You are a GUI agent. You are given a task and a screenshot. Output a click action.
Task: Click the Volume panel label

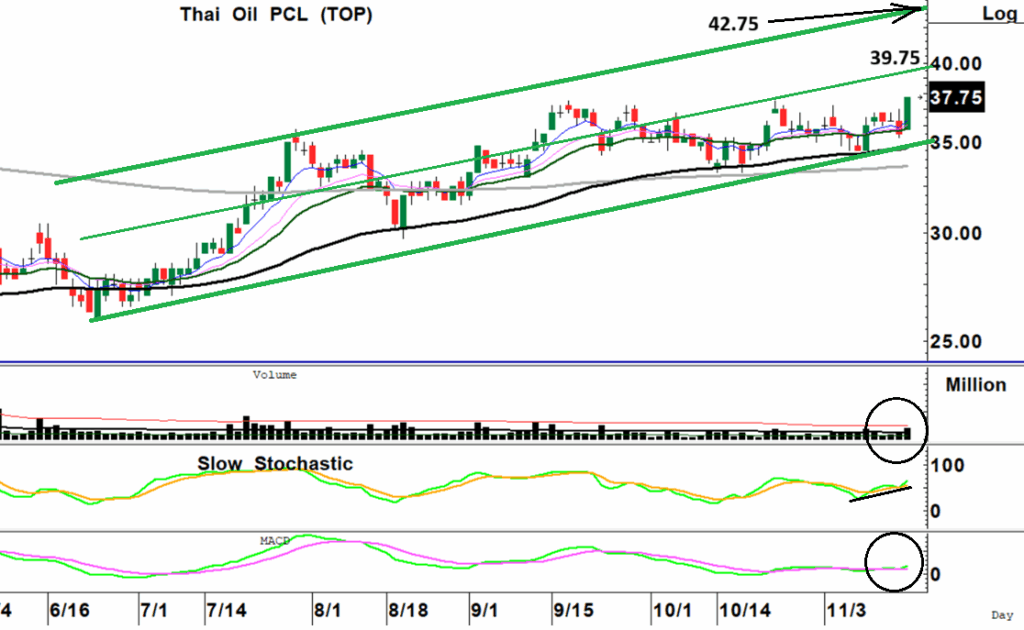[274, 376]
